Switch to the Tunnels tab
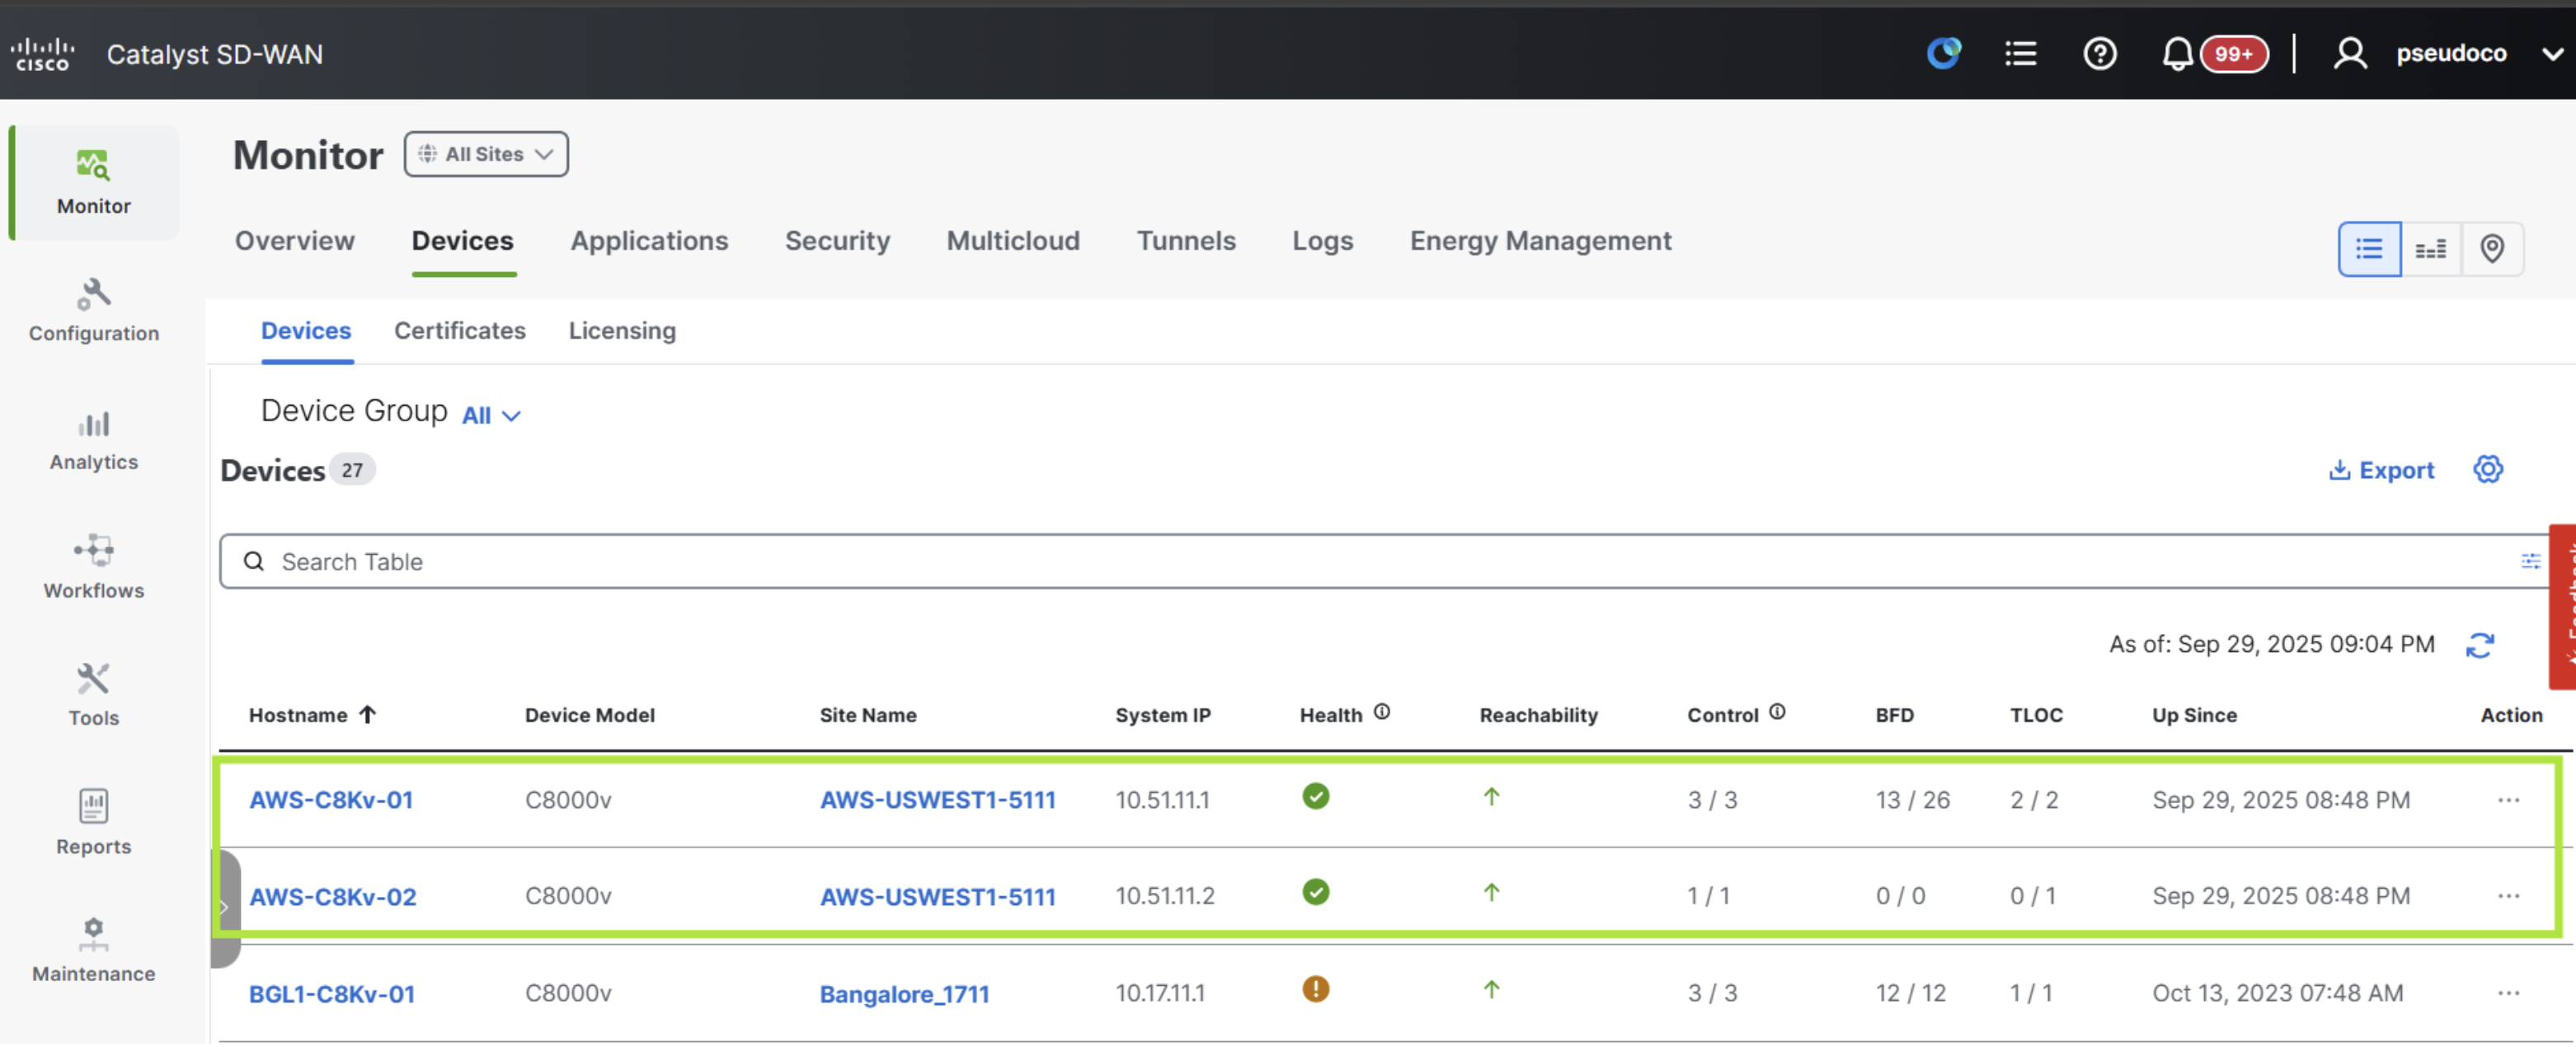The height and width of the screenshot is (1047, 2576). pos(1186,241)
